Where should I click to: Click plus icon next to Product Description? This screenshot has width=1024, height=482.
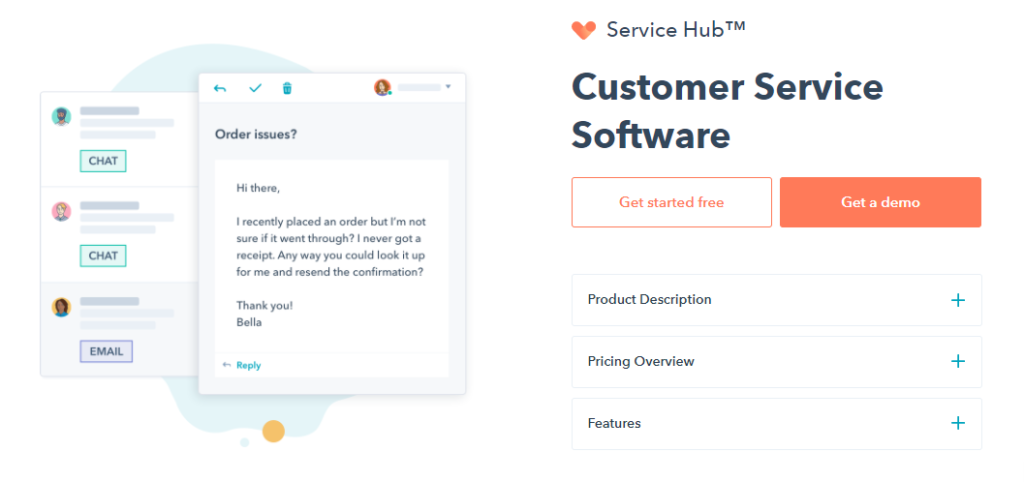pos(957,300)
